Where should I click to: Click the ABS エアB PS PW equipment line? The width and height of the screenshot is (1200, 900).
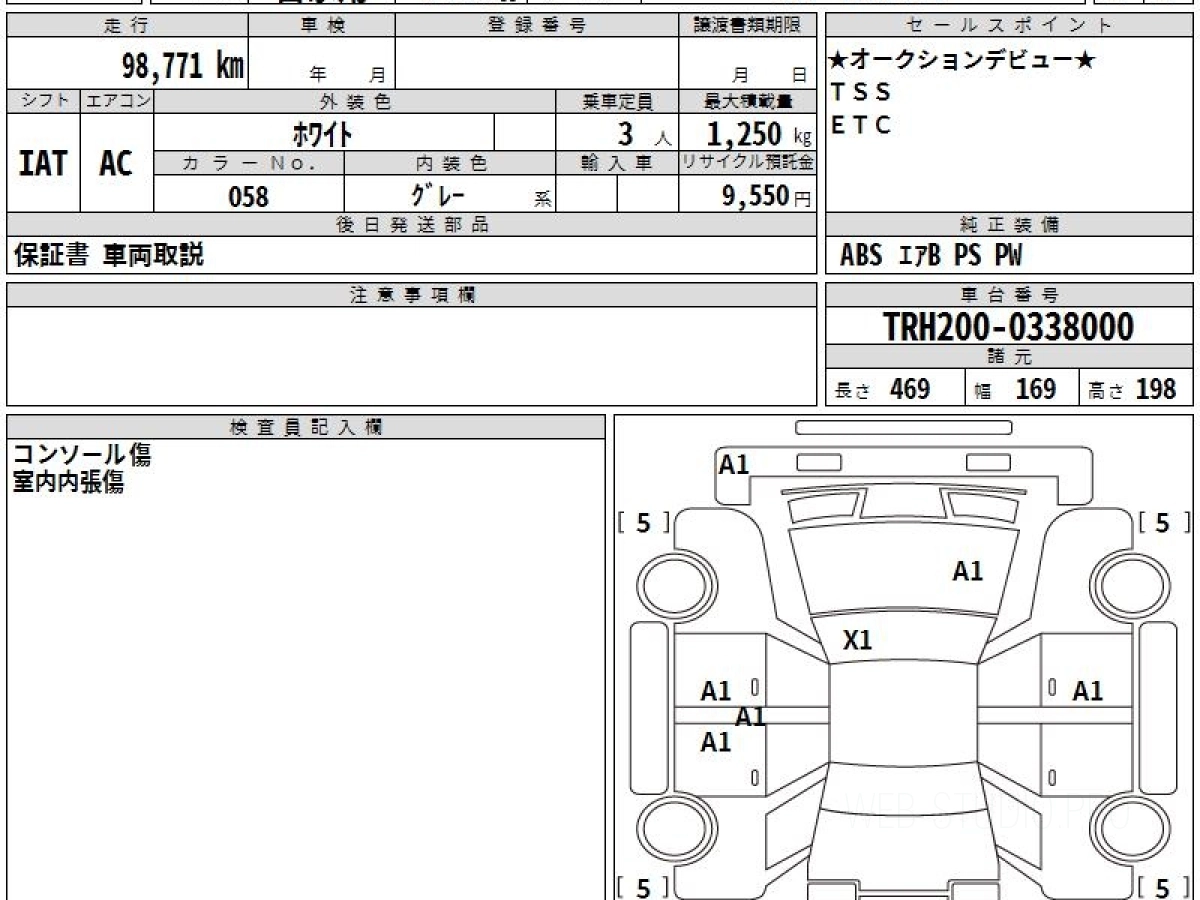pyautogui.click(x=931, y=256)
